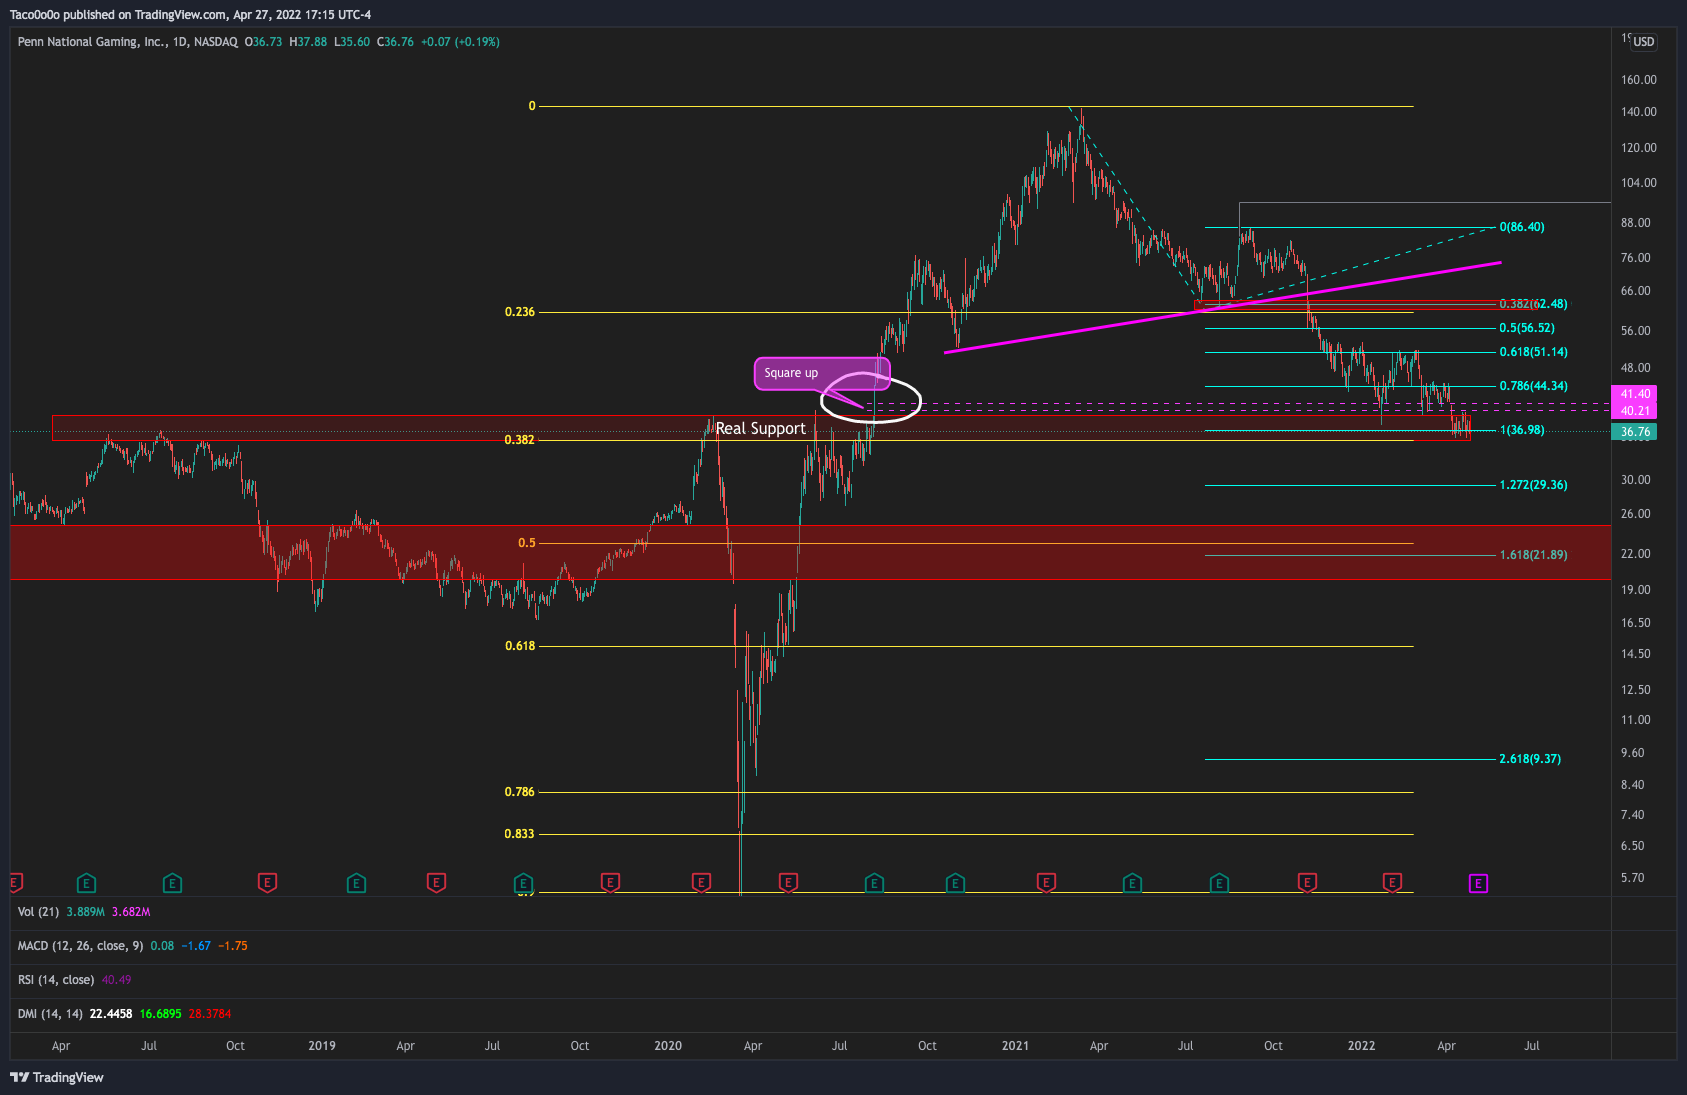This screenshot has height=1095, width=1687.
Task: Click the yellow '0.236' retracement label
Action: coord(519,312)
